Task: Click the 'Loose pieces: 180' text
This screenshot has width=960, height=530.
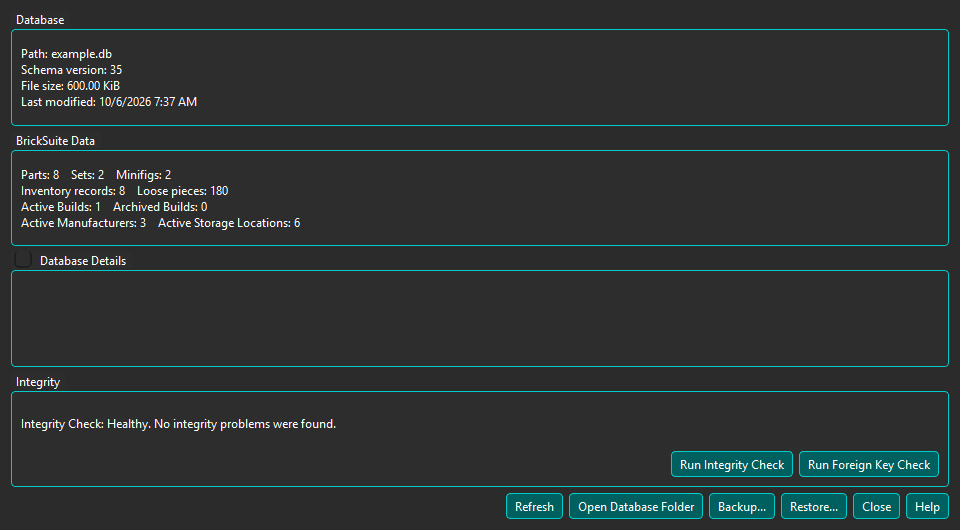Action: 182,191
